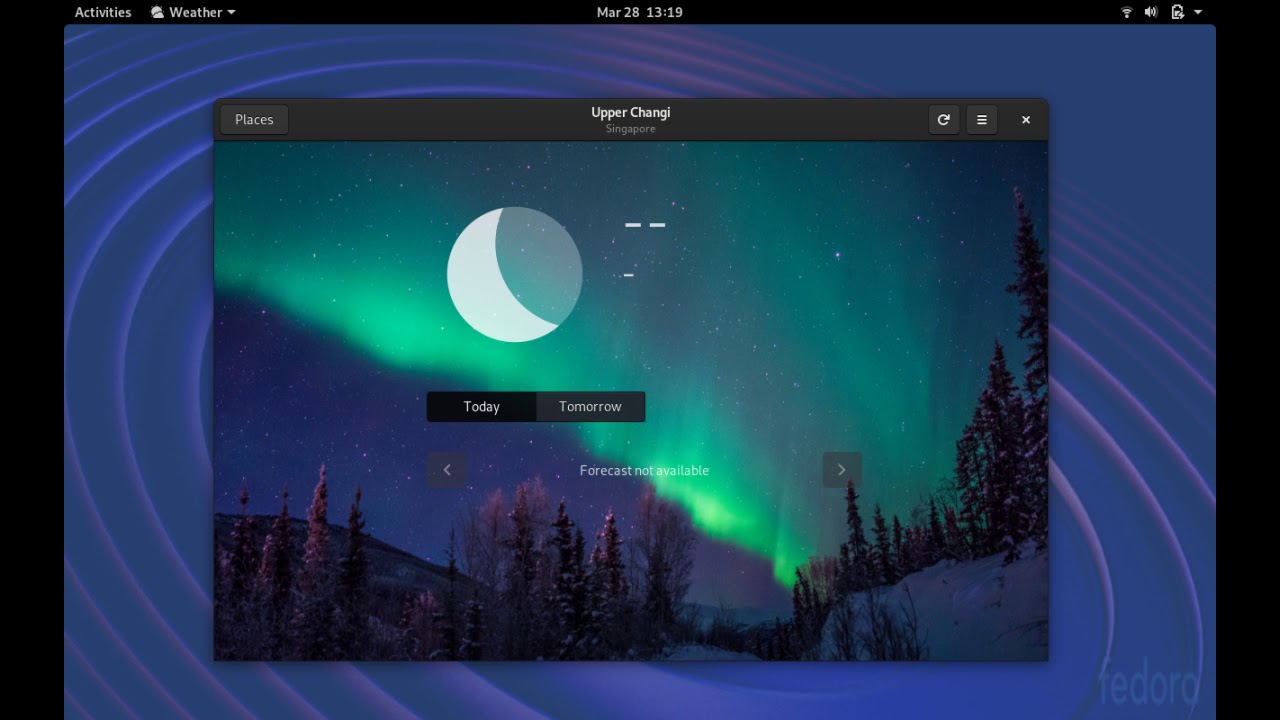Refresh the weather with the reload icon
The height and width of the screenshot is (720, 1280).
(943, 120)
